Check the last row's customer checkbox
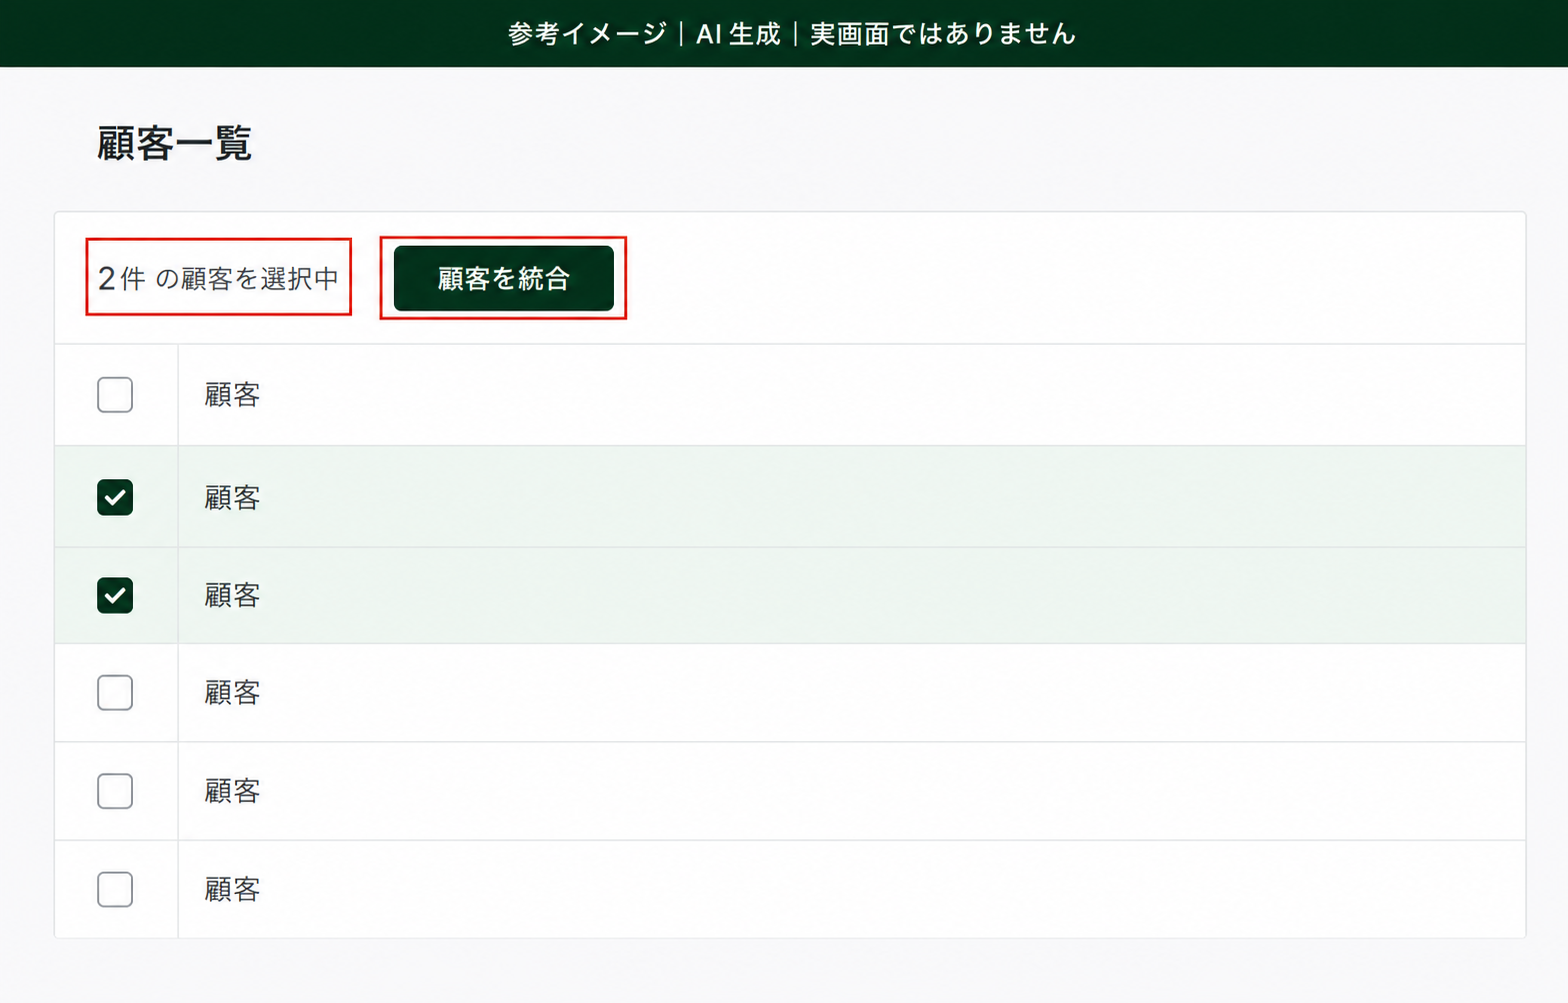The height and width of the screenshot is (1003, 1568). pos(115,889)
